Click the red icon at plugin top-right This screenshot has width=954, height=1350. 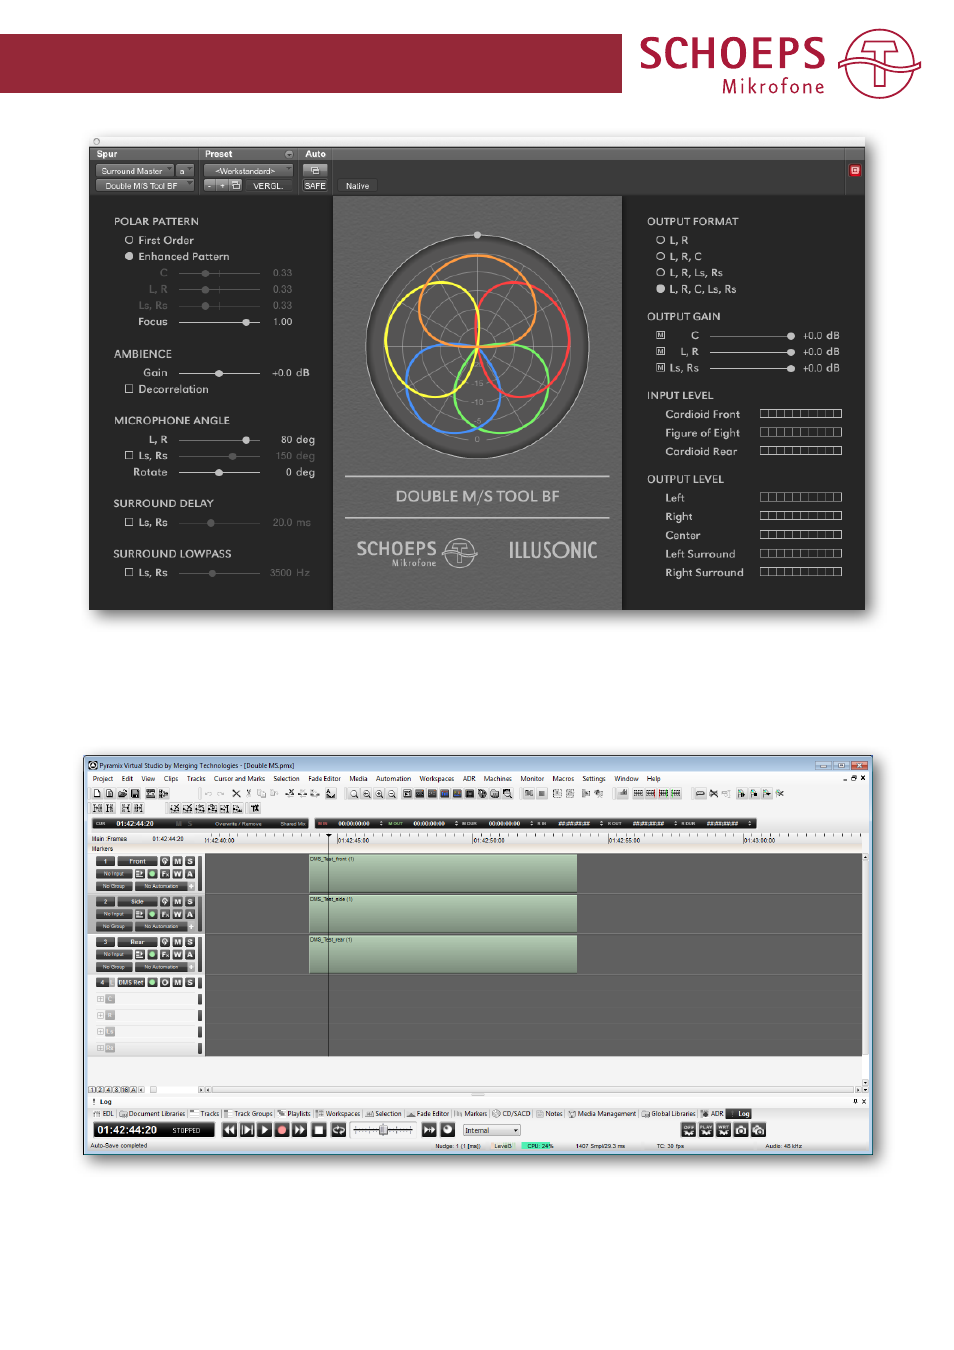855,170
